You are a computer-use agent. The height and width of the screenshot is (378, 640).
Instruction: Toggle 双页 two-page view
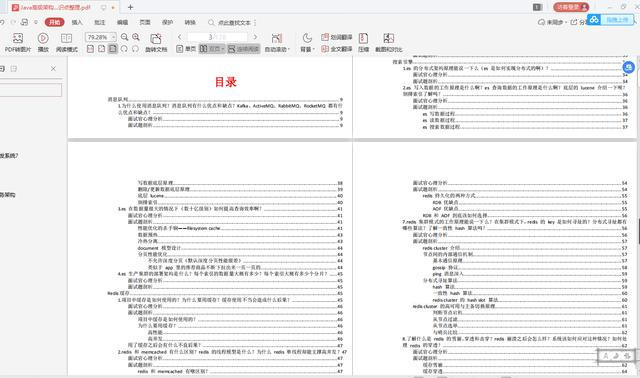(212, 49)
